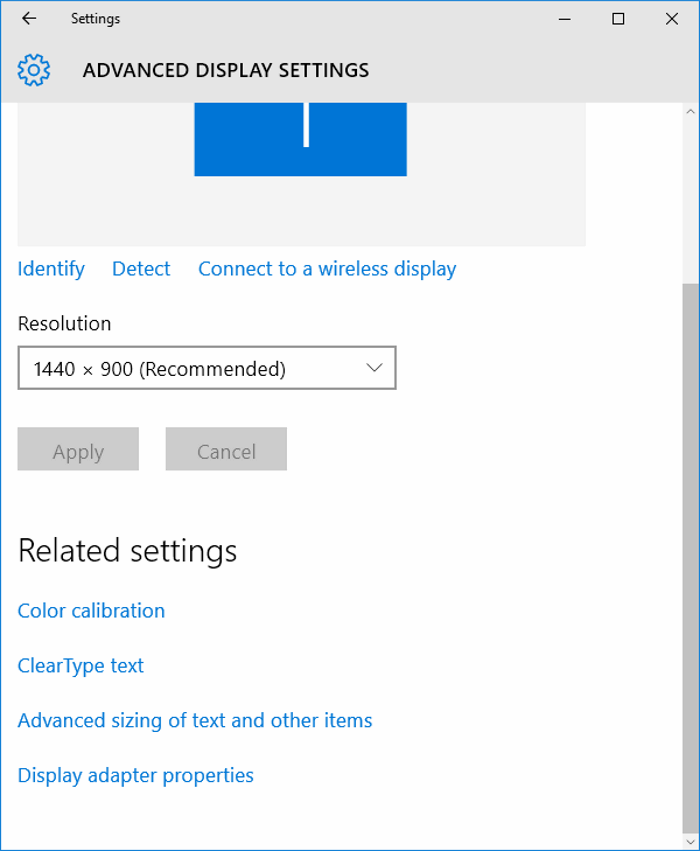
Task: Minimize the Settings window
Action: [565, 19]
